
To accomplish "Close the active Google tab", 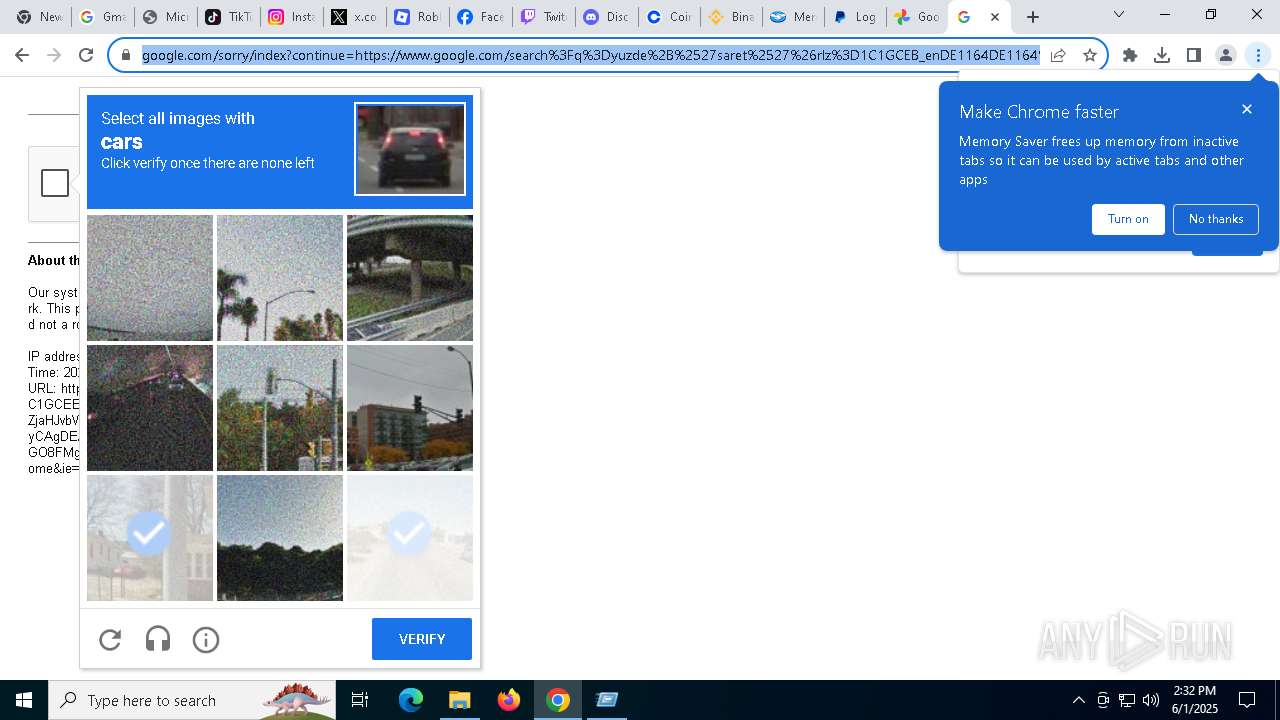I will tap(995, 17).
